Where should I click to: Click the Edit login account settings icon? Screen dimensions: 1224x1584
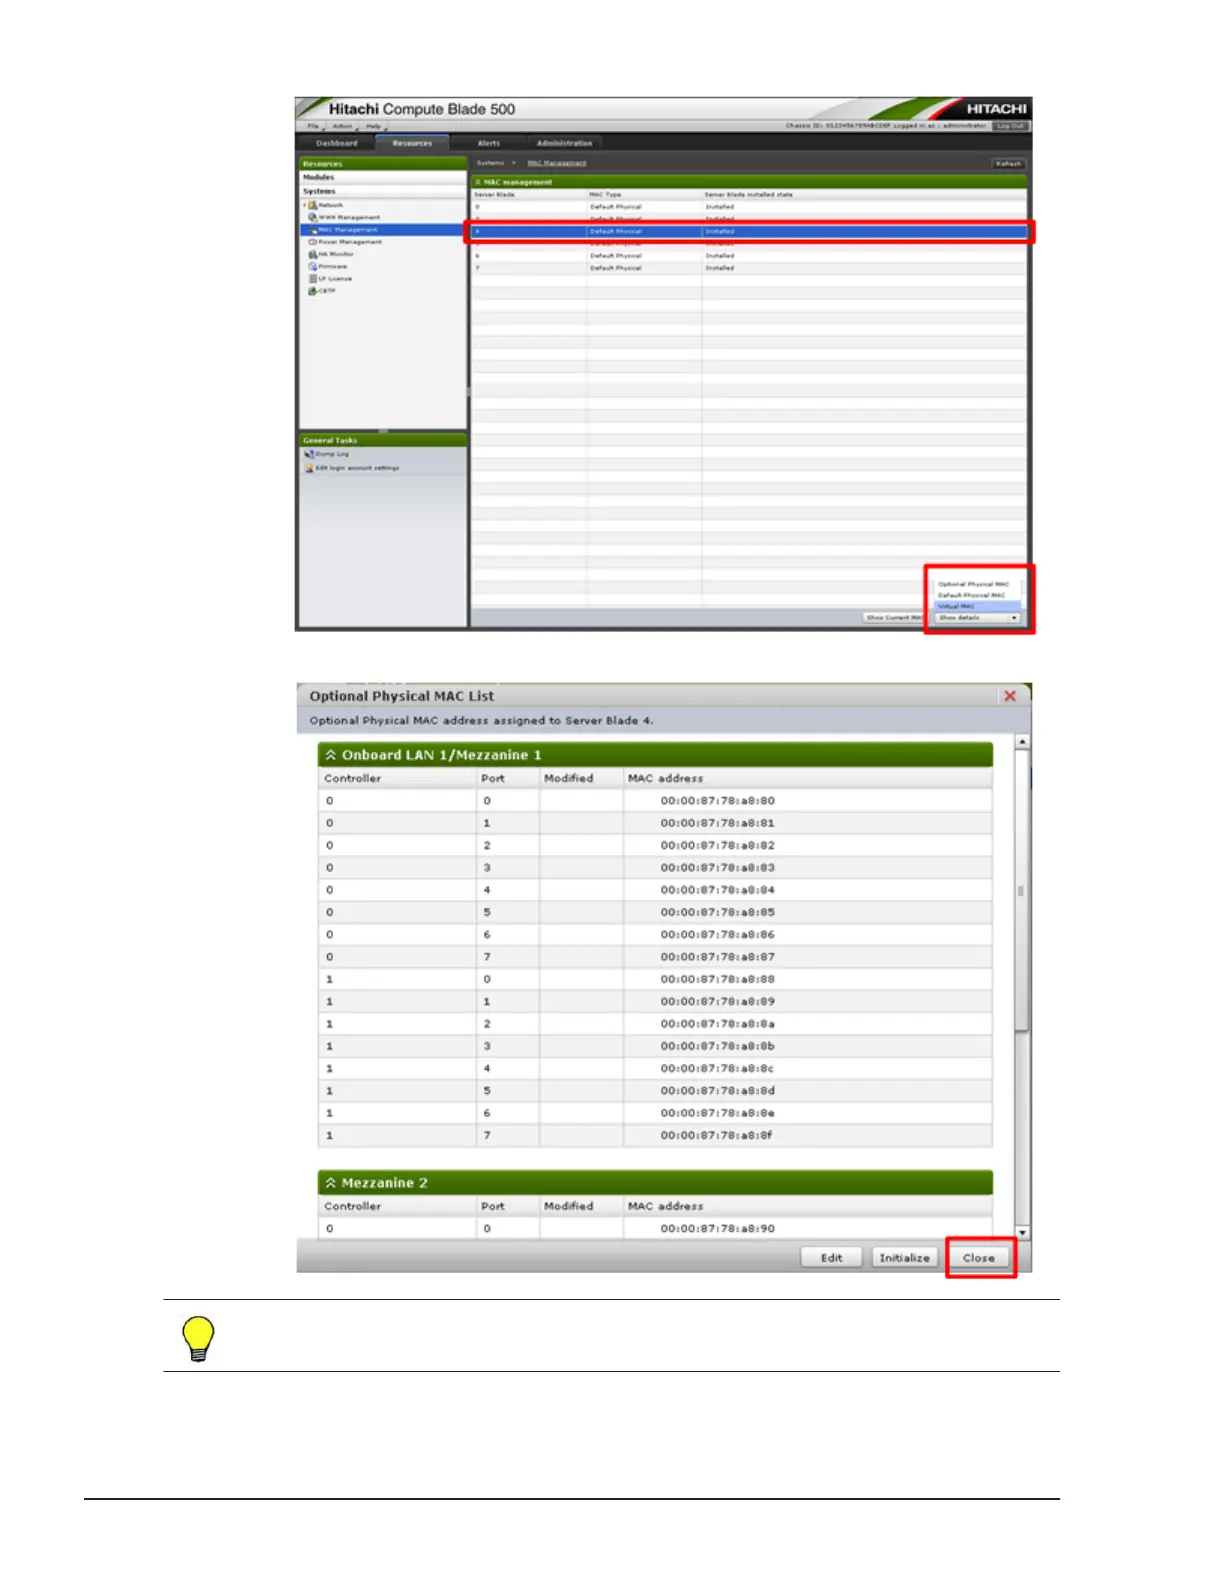click(x=309, y=467)
